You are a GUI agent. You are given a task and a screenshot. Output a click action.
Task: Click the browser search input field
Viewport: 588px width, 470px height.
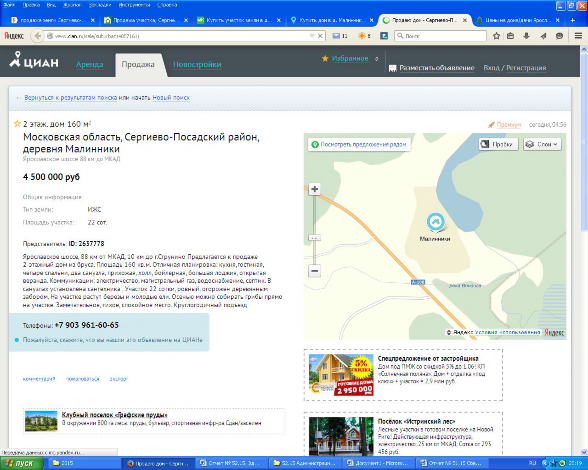[x=441, y=36]
